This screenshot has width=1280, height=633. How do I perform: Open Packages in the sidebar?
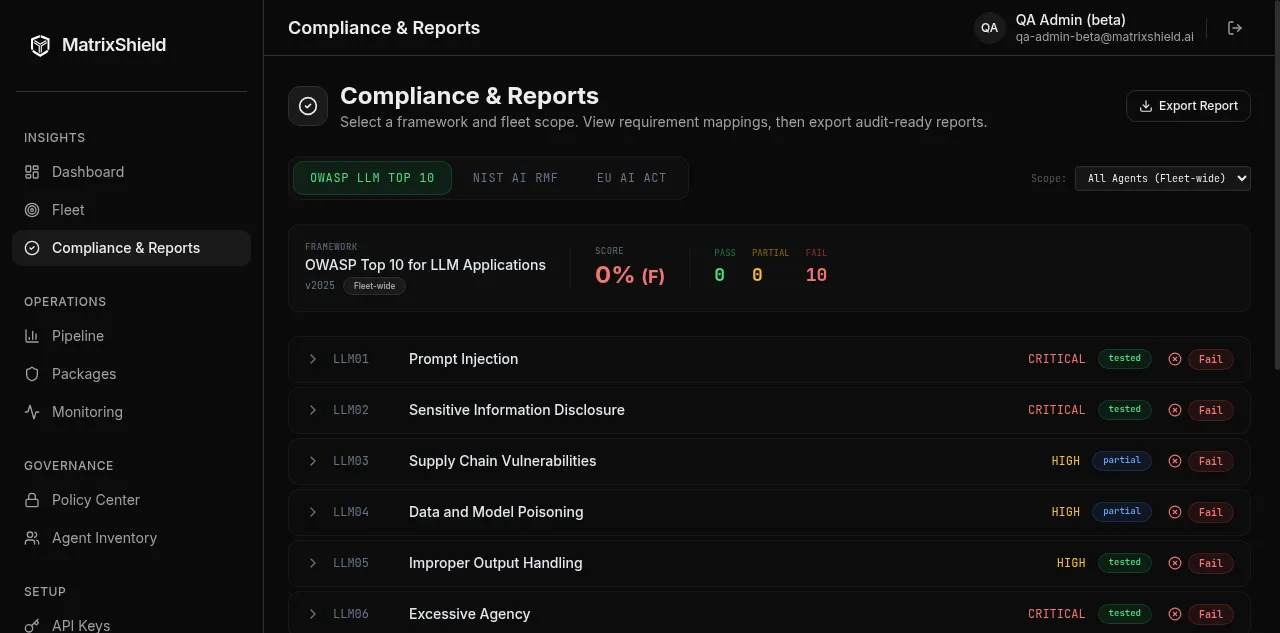pos(131,374)
